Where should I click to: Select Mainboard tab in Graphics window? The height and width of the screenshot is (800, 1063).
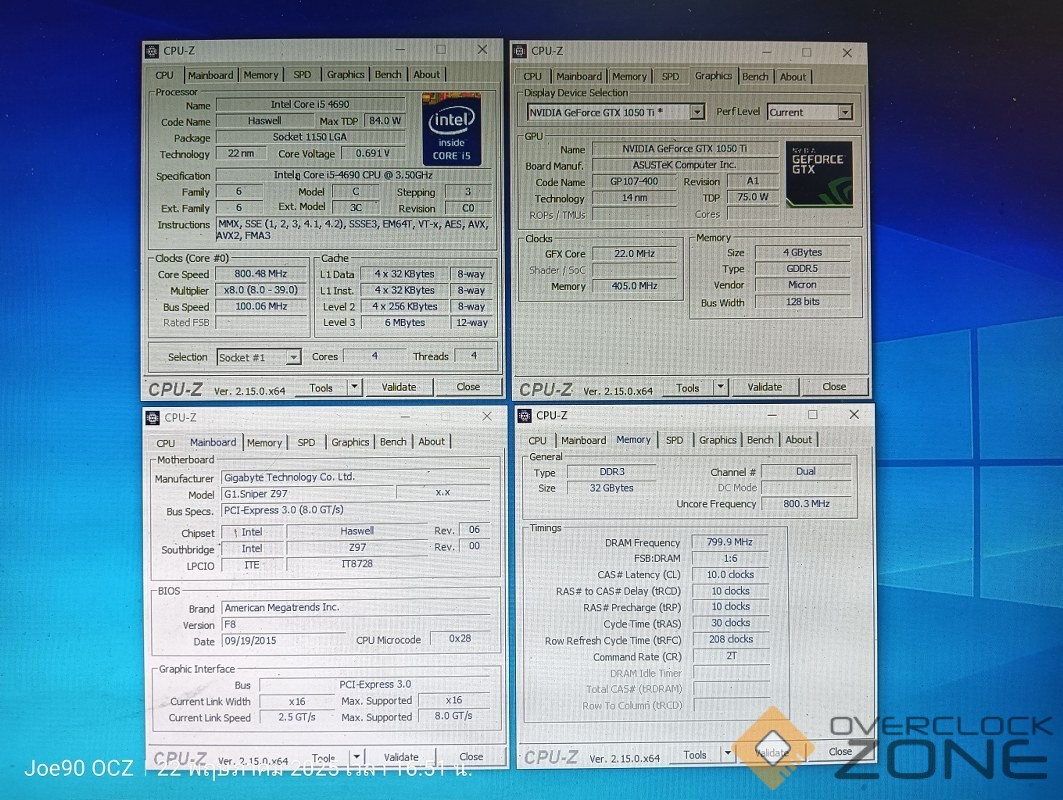point(579,77)
